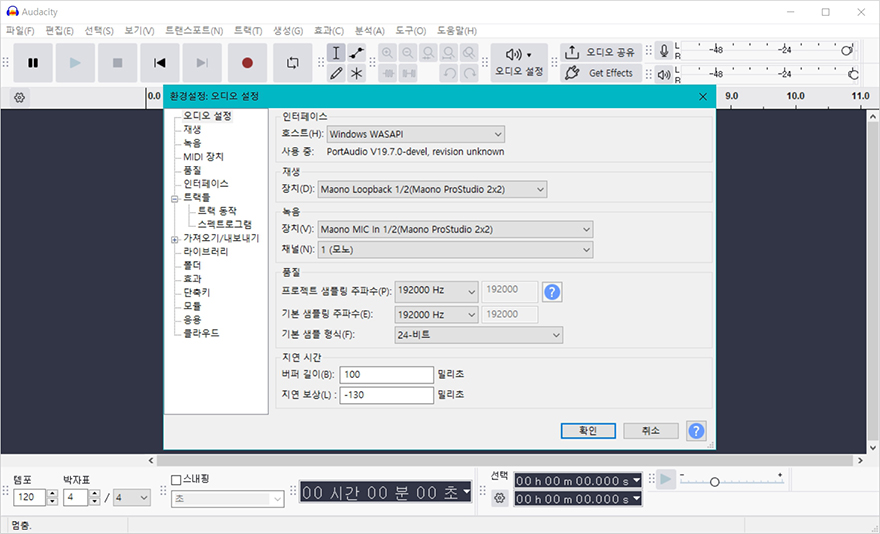880x534 pixels.
Task: Skip to end of project
Action: [x=202, y=63]
